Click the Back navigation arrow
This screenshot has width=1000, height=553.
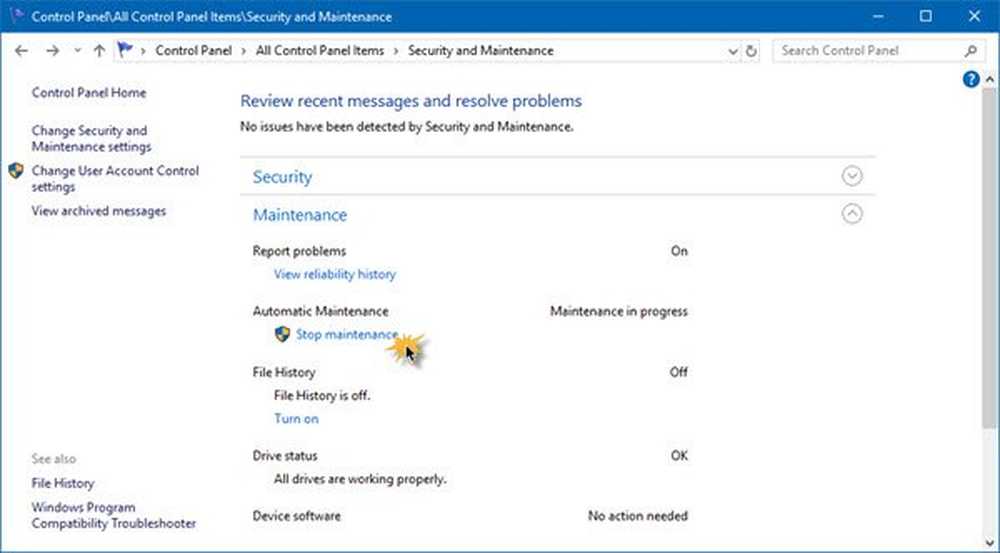click(22, 51)
